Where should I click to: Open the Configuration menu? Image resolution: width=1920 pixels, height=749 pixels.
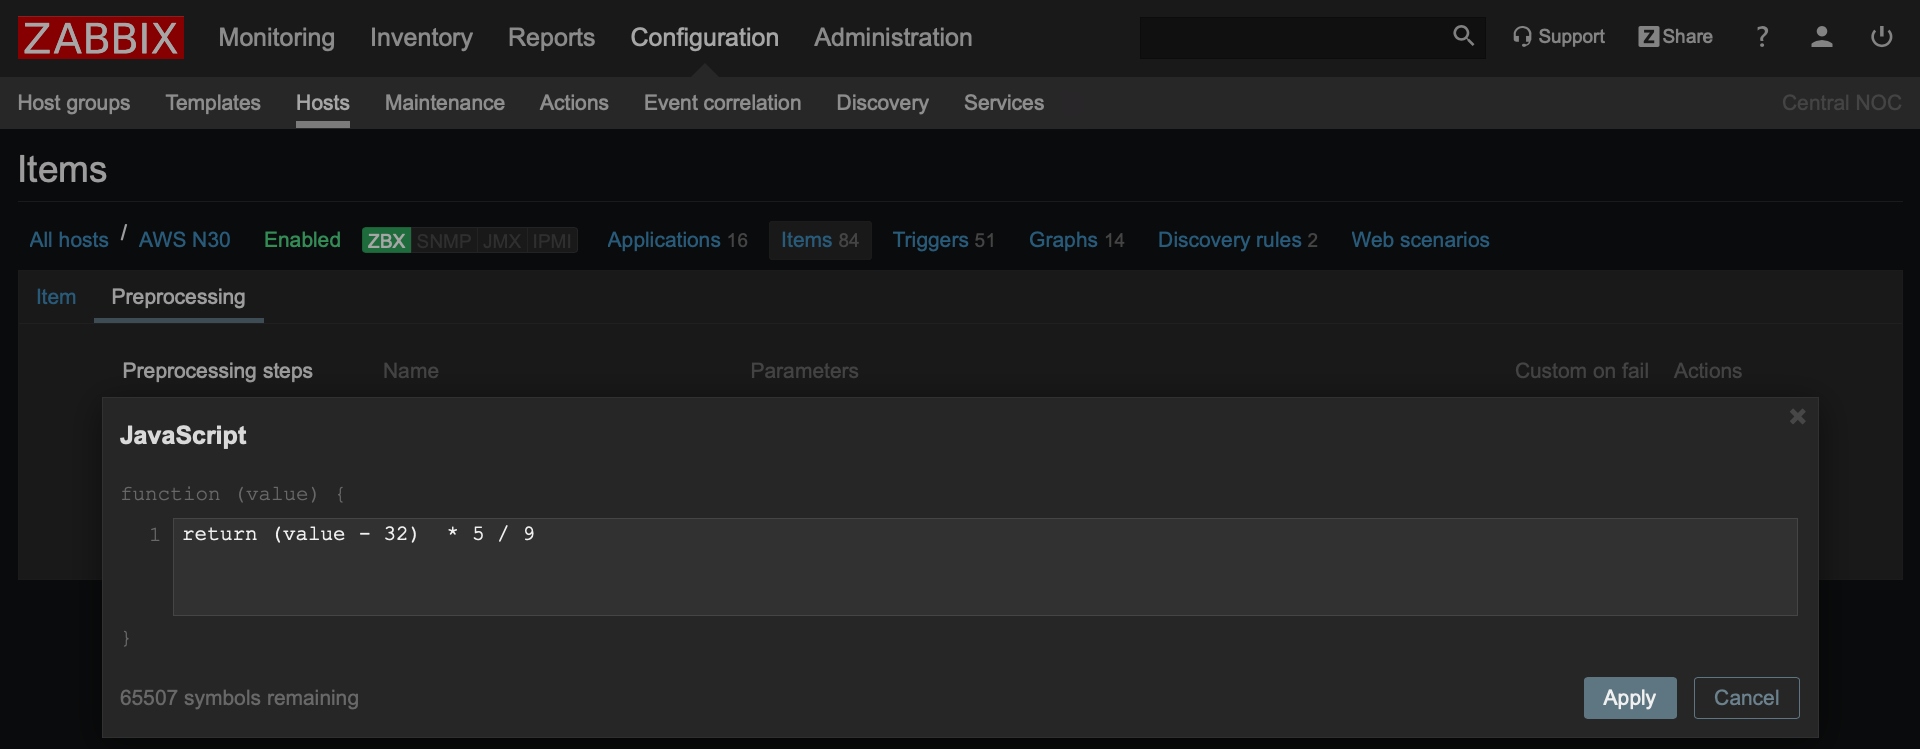pos(704,38)
